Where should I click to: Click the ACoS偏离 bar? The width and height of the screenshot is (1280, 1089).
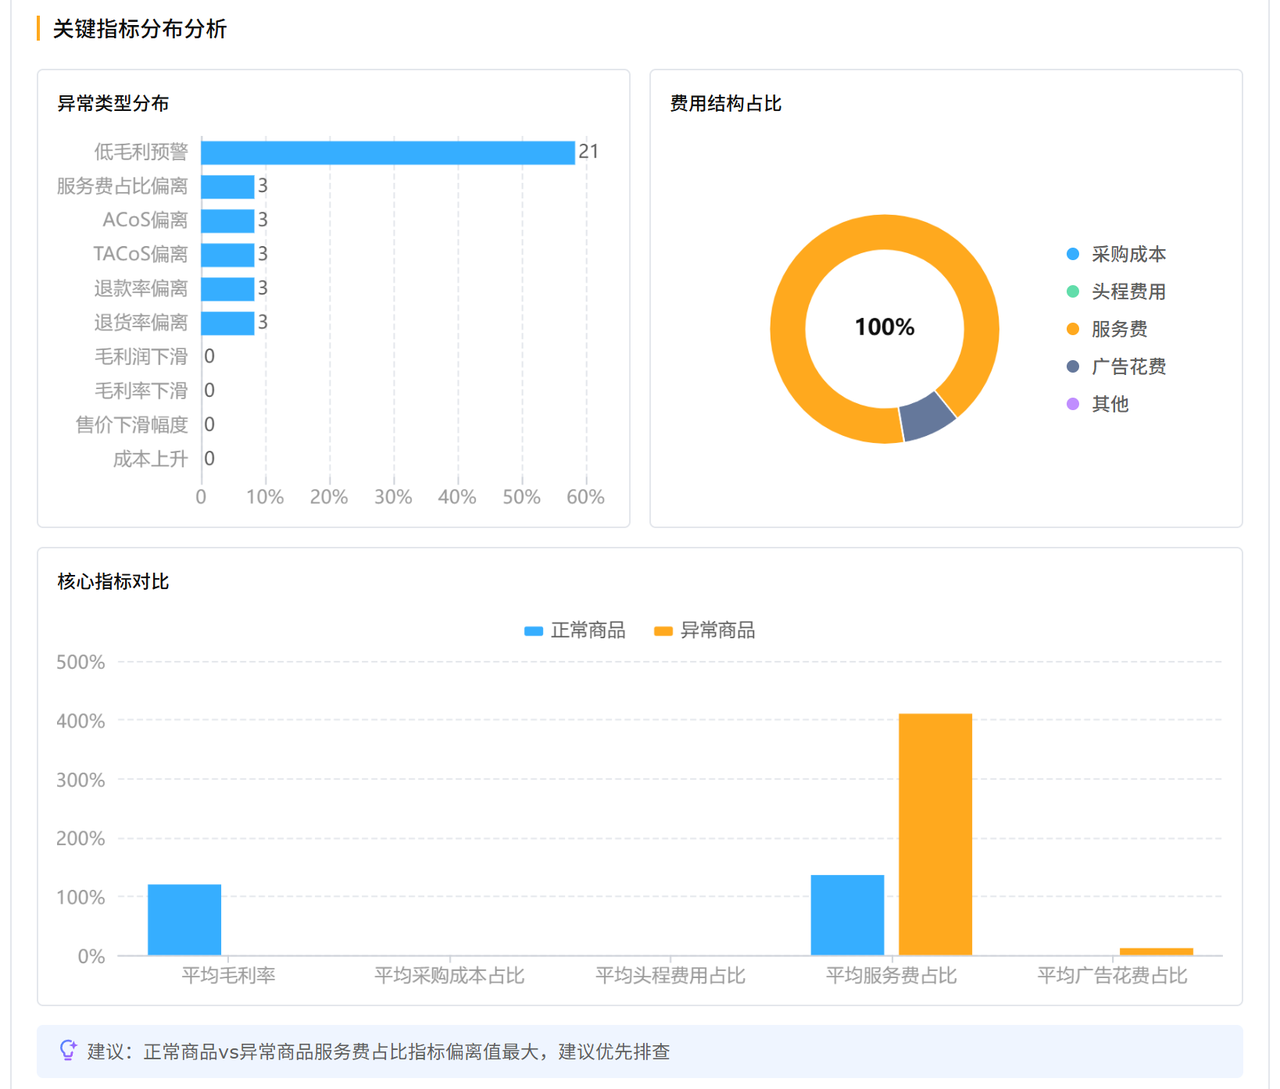click(x=228, y=220)
